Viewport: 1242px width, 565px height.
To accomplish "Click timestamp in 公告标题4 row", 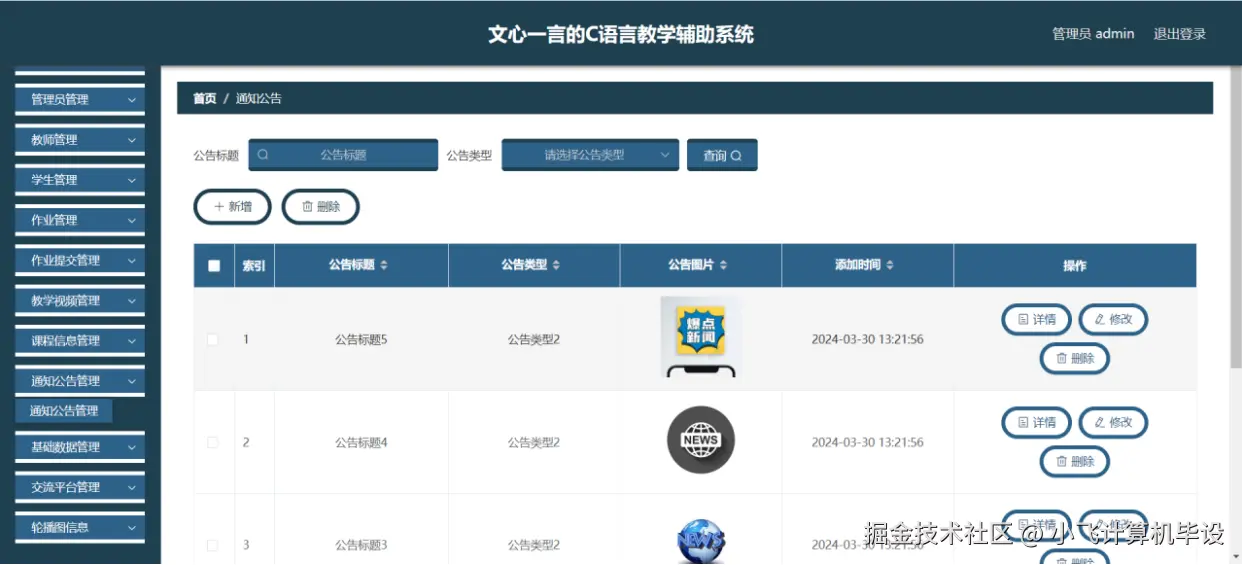I will coord(867,442).
